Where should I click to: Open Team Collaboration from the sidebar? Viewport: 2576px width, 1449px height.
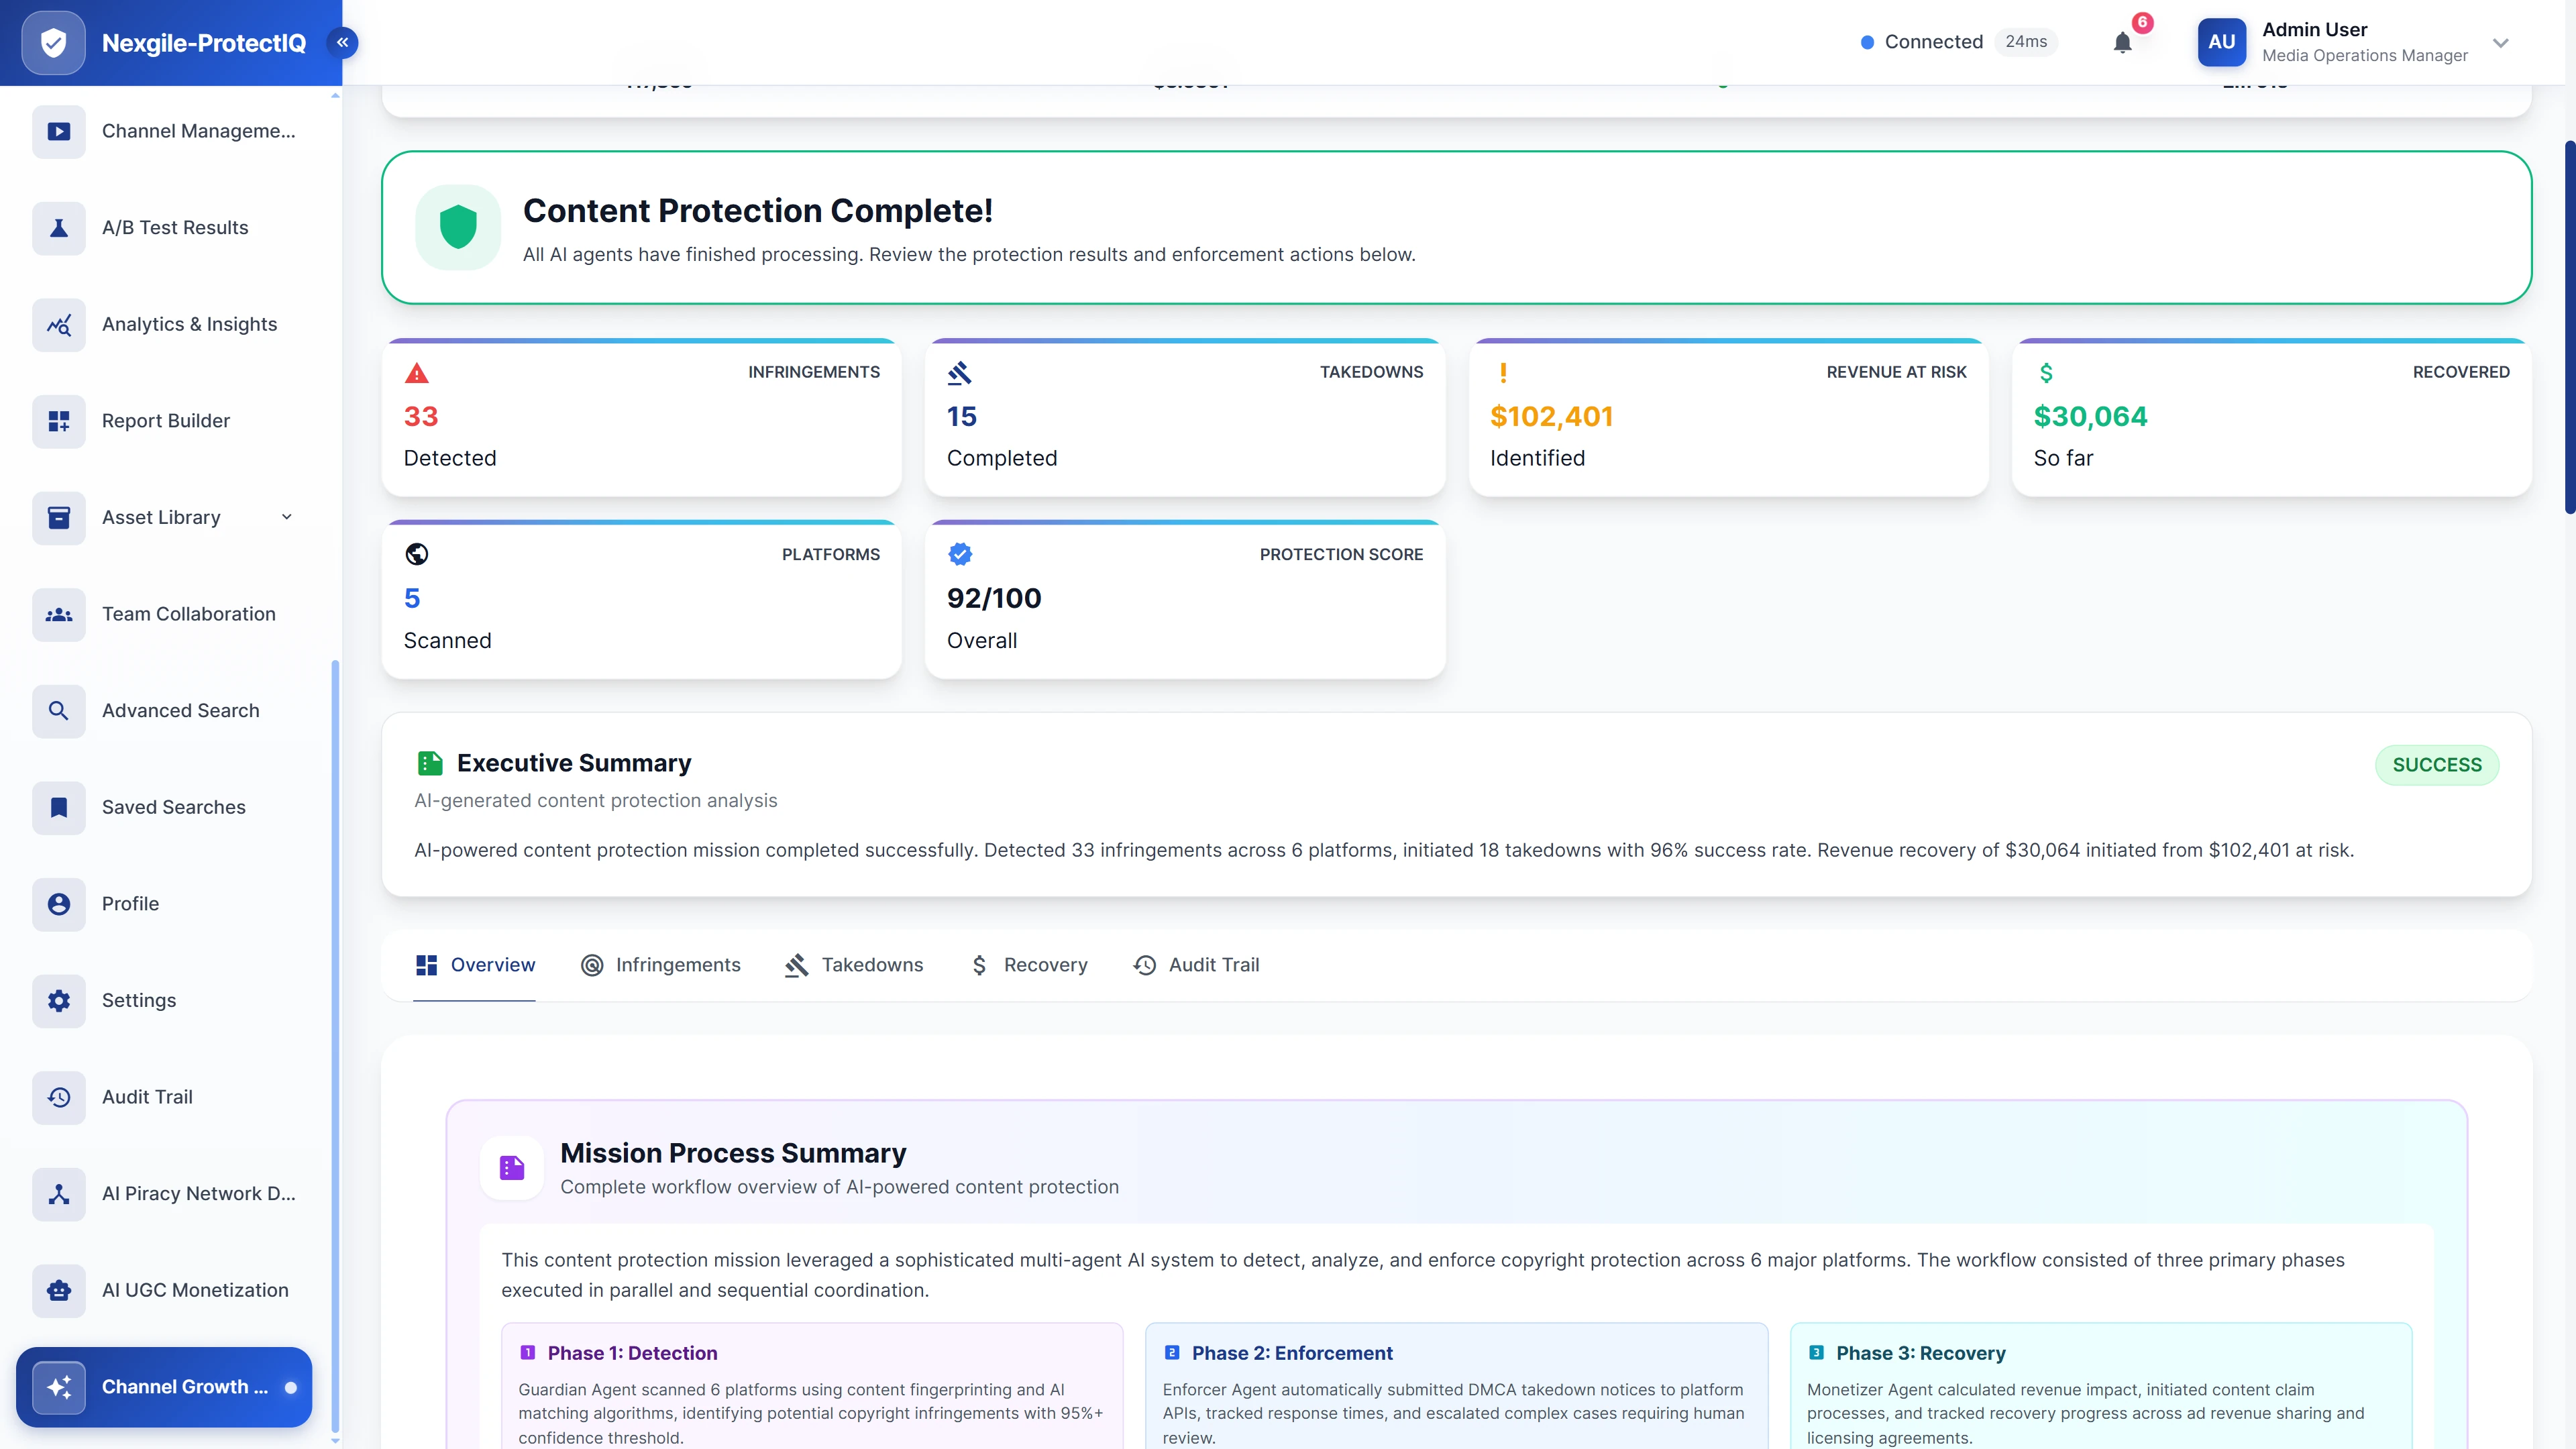pyautogui.click(x=188, y=614)
